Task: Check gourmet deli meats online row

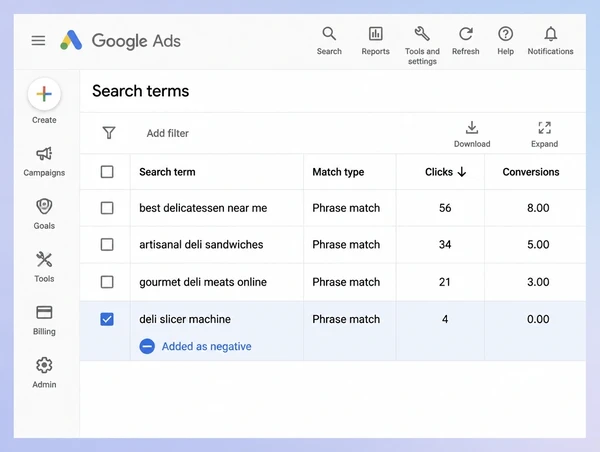Action: pyautogui.click(x=107, y=282)
